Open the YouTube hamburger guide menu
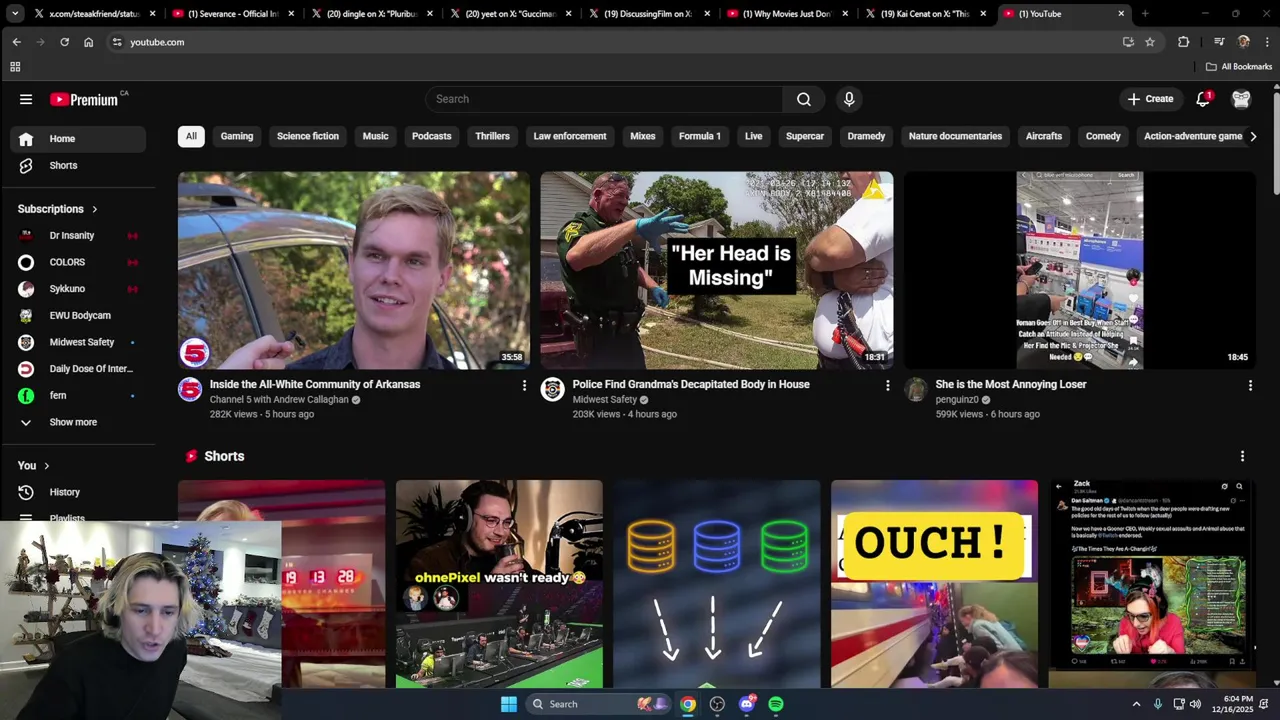Image resolution: width=1280 pixels, height=720 pixels. coord(26,99)
